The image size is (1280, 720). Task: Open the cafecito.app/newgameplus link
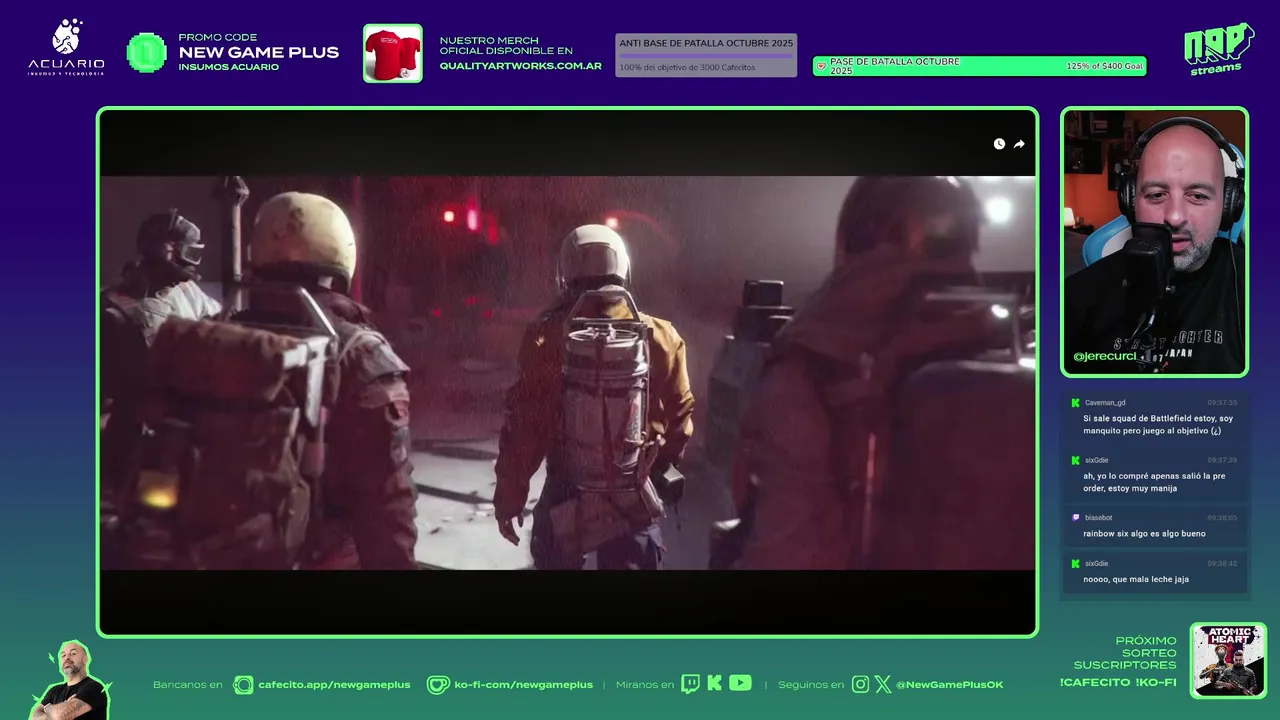point(334,685)
